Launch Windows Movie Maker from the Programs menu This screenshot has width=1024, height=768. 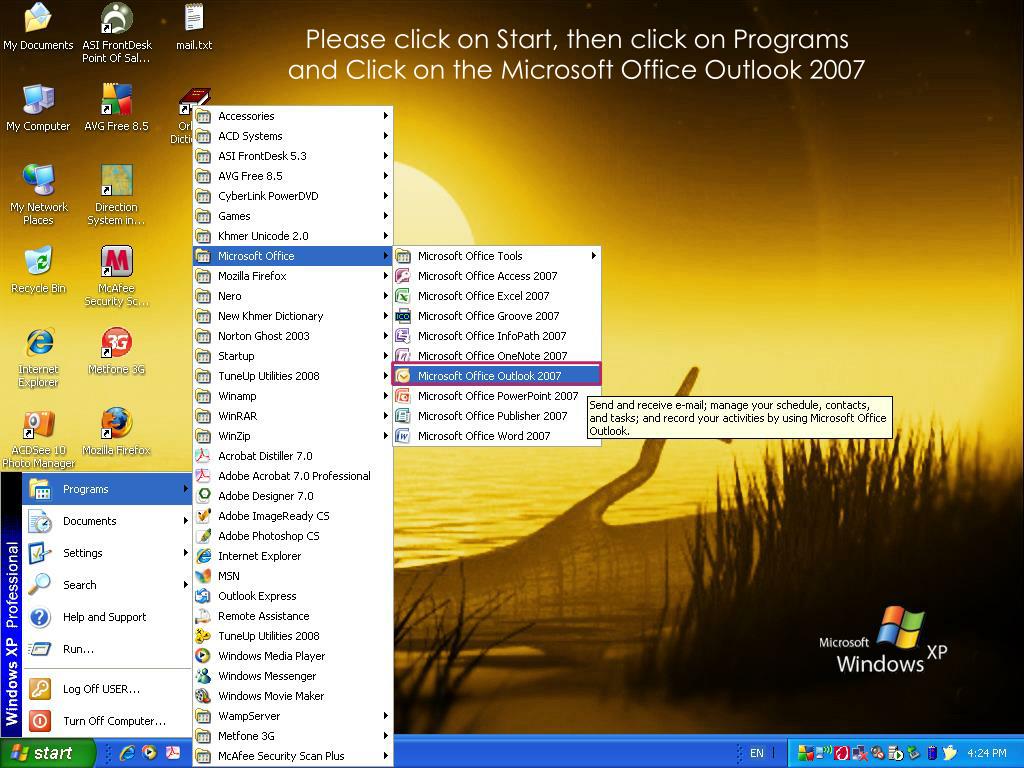[x=293, y=696]
